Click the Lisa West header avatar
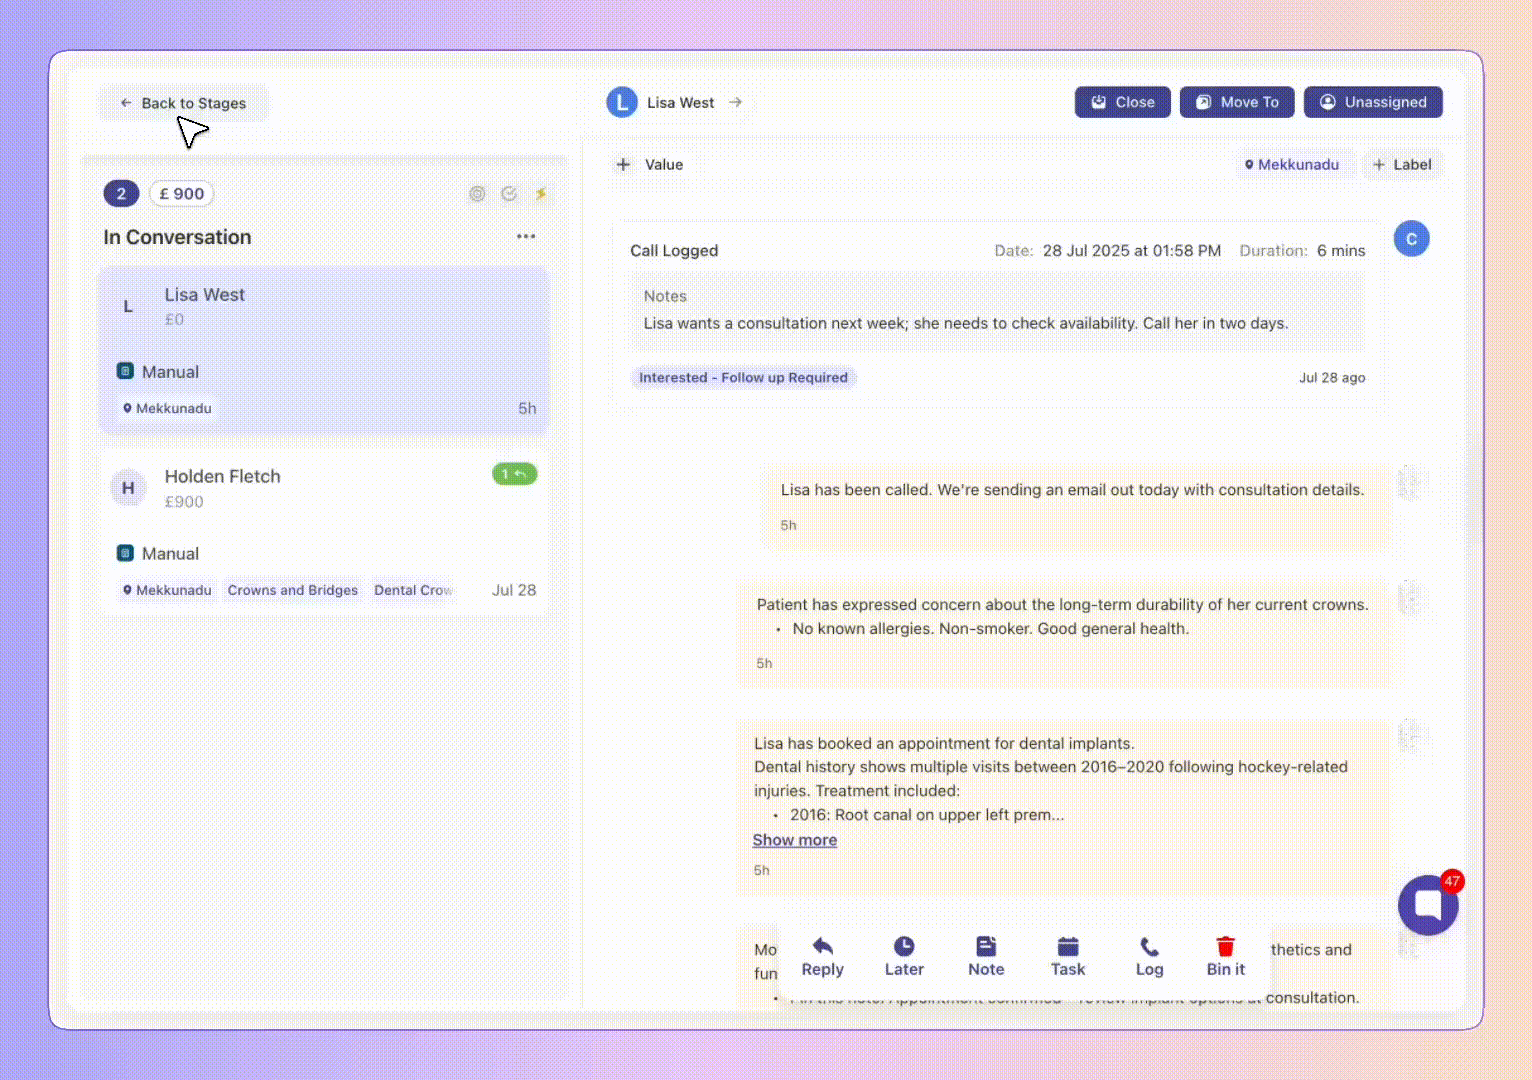This screenshot has height=1080, width=1532. pyautogui.click(x=622, y=102)
